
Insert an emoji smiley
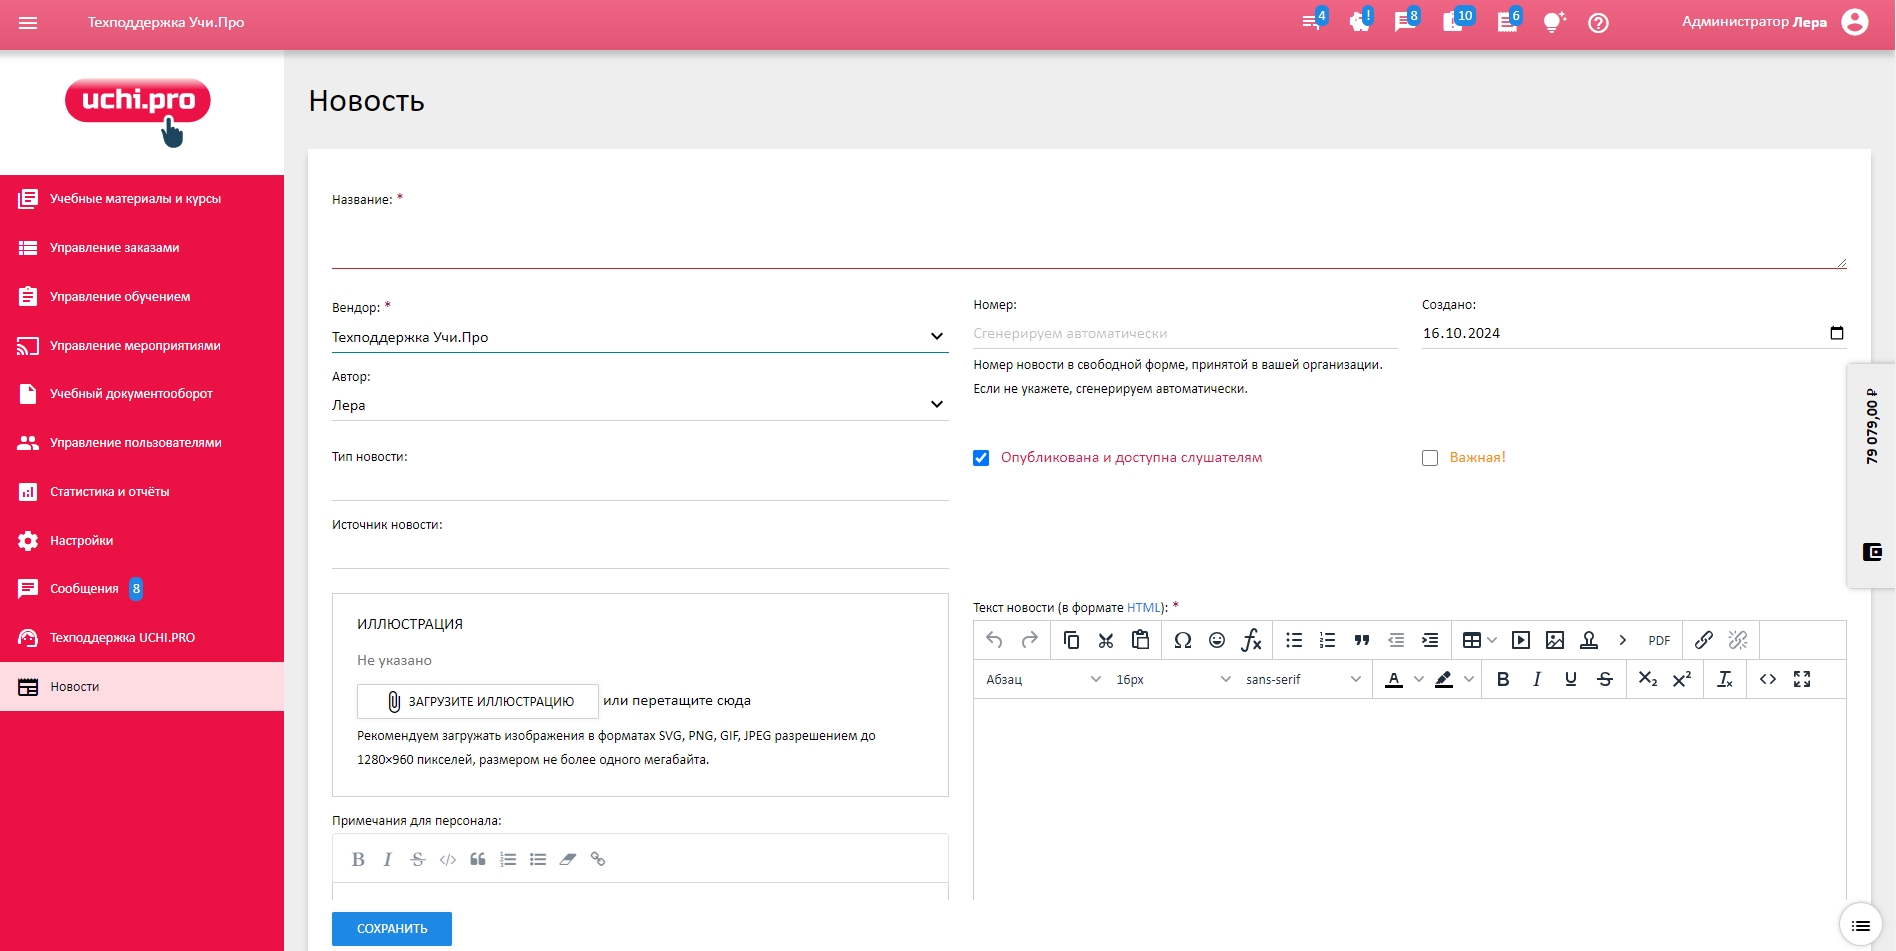[1217, 640]
